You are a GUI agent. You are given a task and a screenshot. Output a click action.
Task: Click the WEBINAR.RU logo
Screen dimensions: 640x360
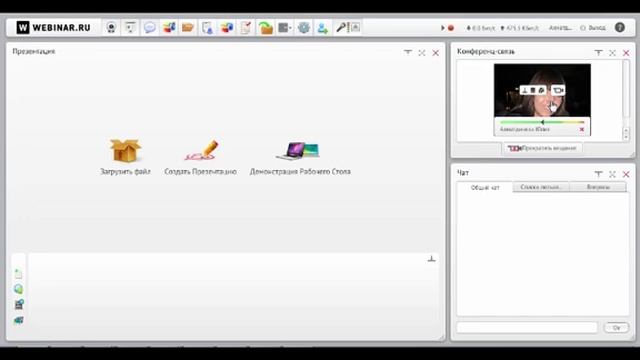53,27
